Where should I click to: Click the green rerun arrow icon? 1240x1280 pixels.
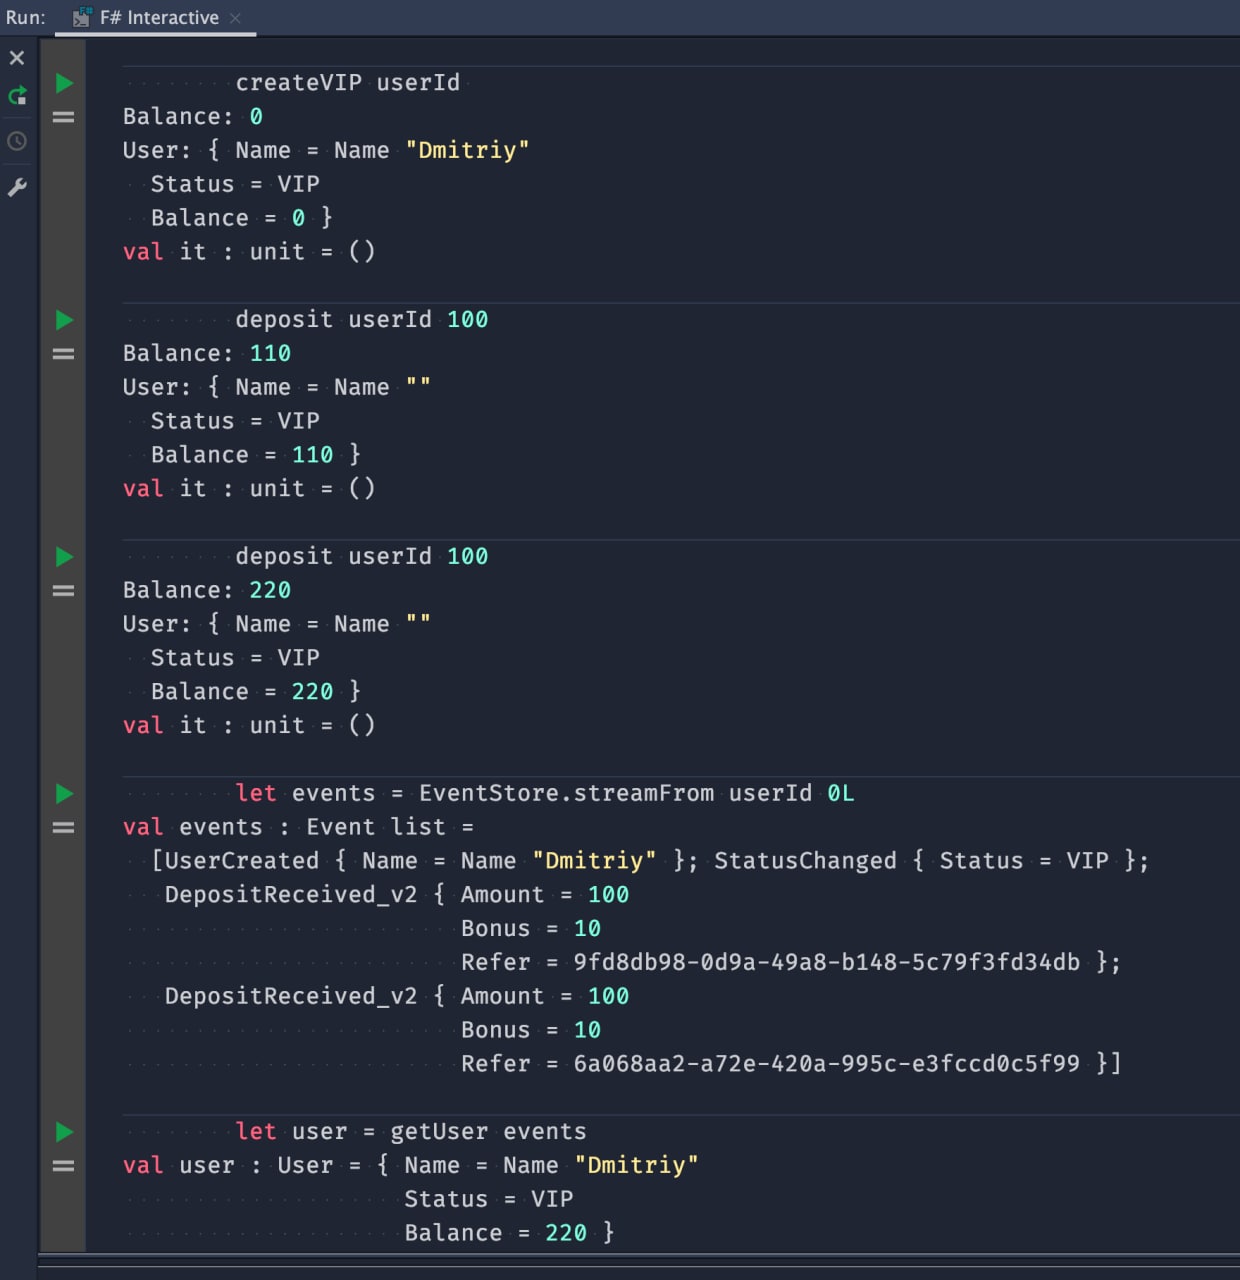coord(17,96)
